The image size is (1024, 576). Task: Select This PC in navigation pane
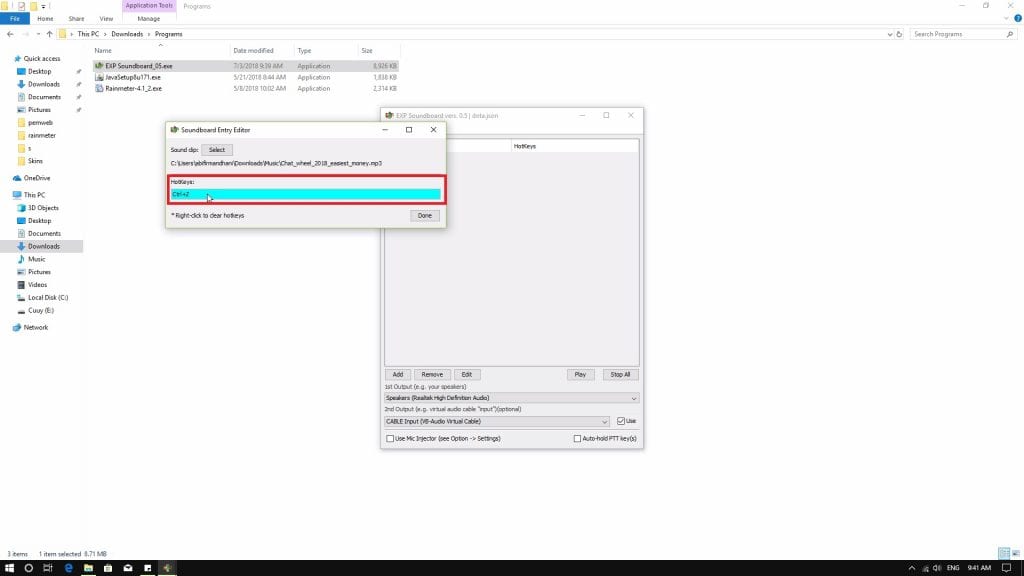click(34, 195)
